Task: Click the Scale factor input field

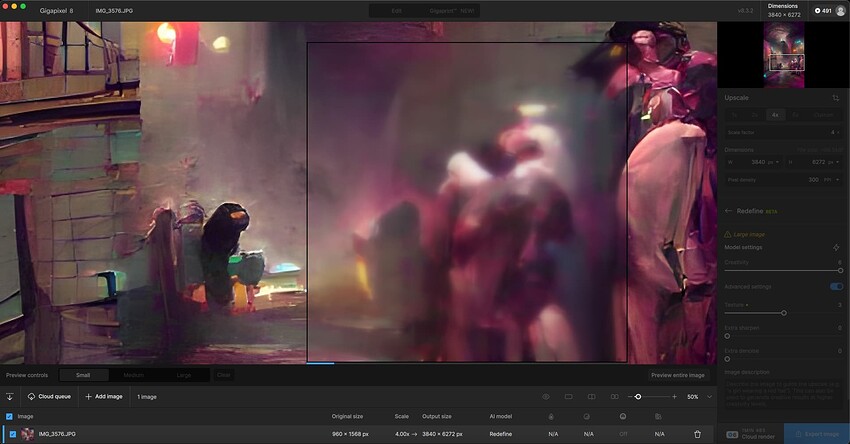Action: click(783, 132)
